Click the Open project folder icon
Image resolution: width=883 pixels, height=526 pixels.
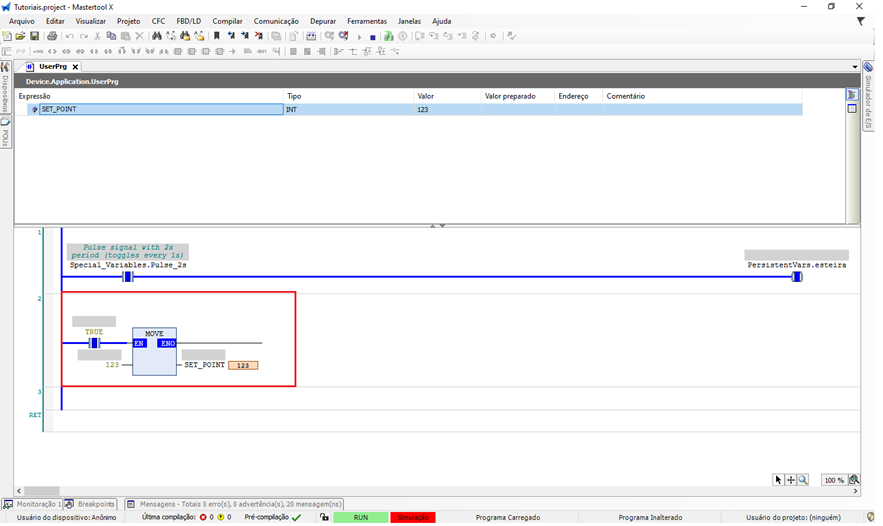(20, 36)
